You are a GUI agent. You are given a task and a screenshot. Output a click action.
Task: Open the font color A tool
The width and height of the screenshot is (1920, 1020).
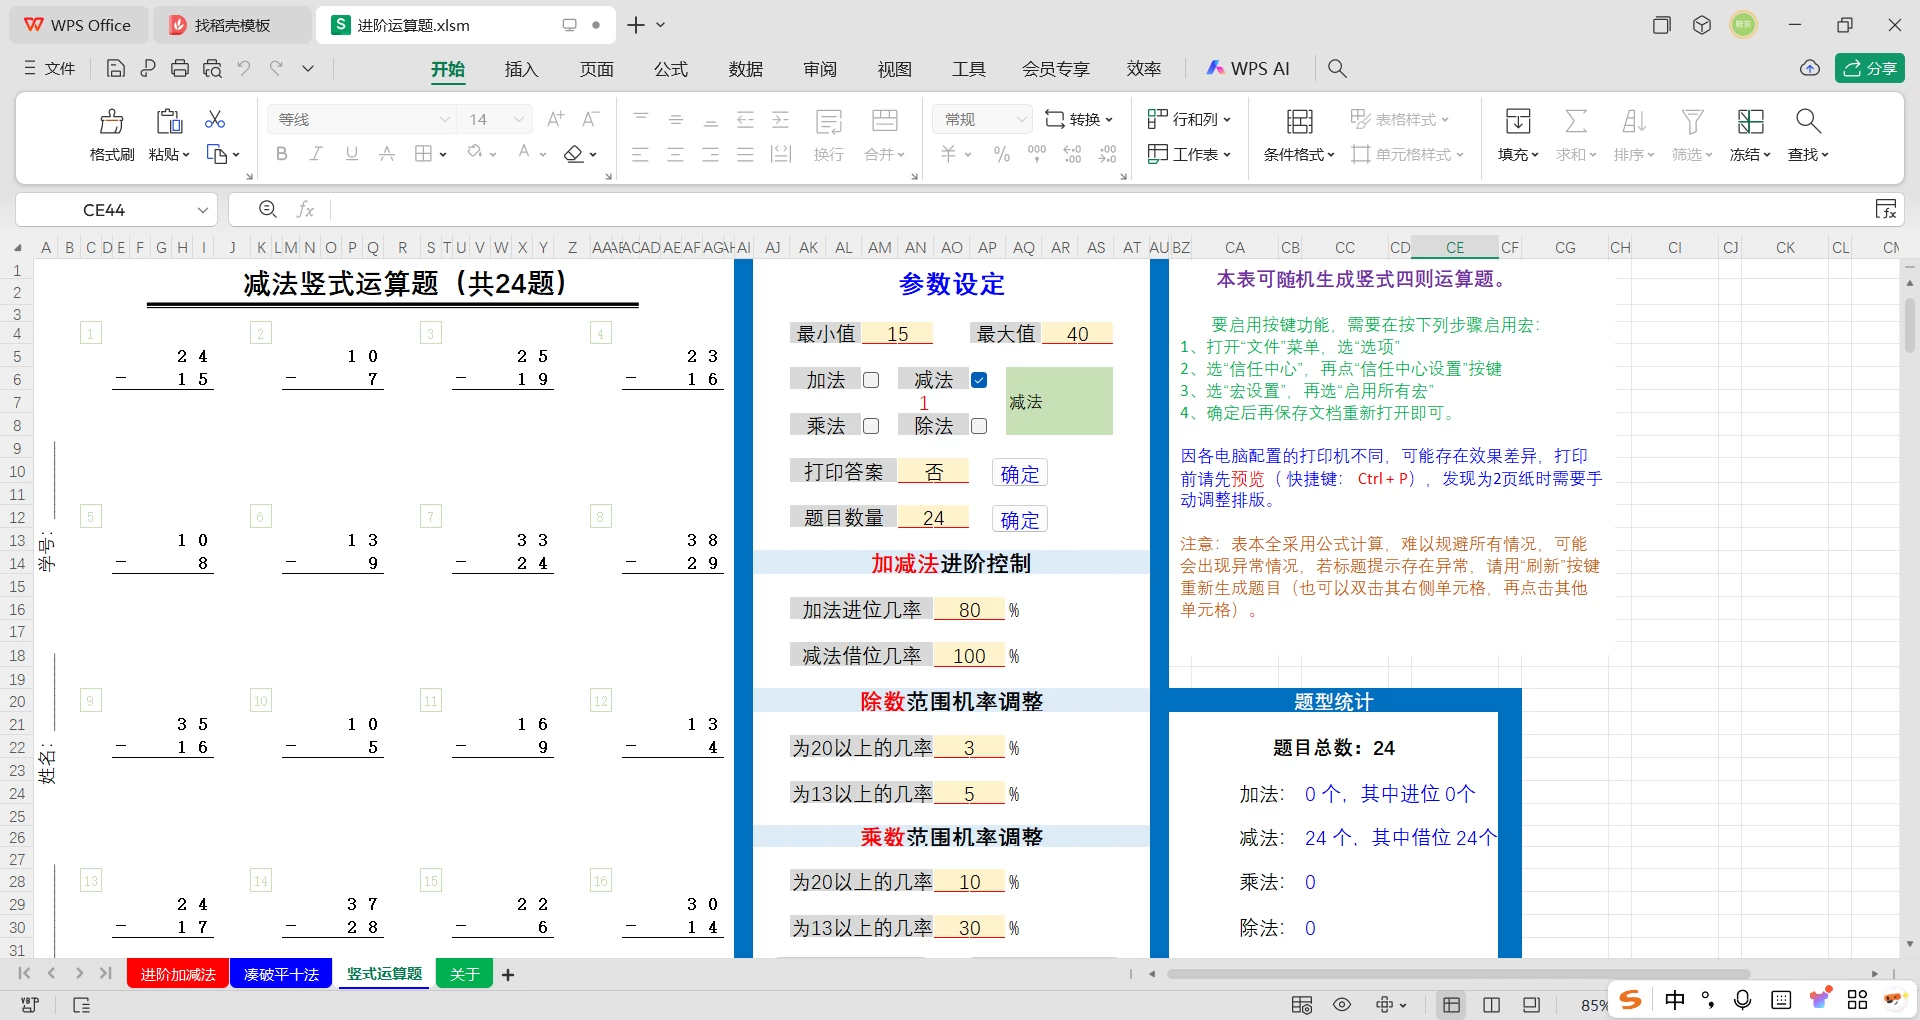click(x=524, y=153)
